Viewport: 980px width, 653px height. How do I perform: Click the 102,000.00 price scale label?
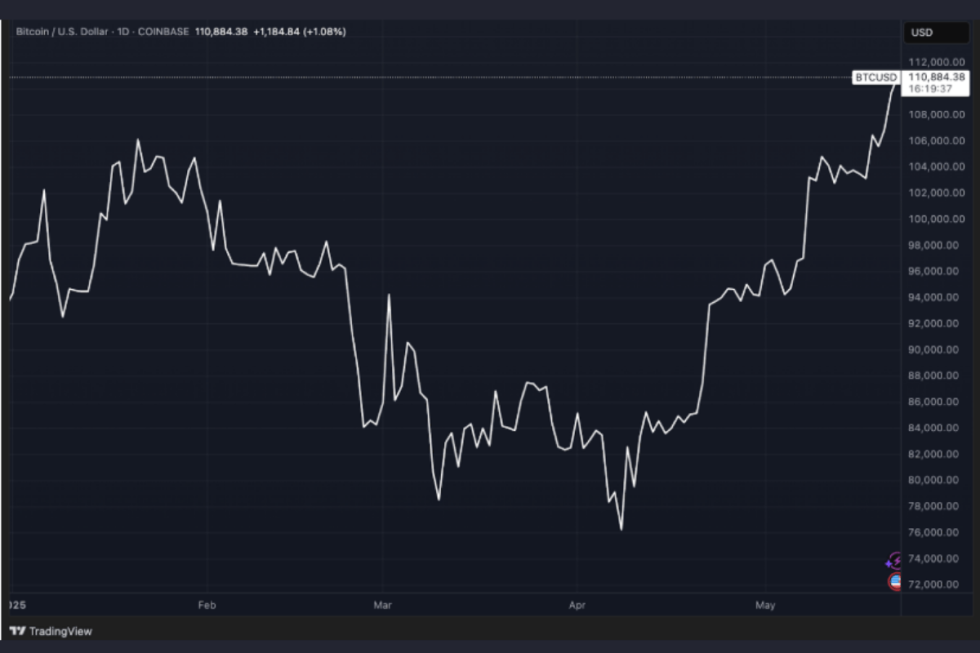pos(936,192)
